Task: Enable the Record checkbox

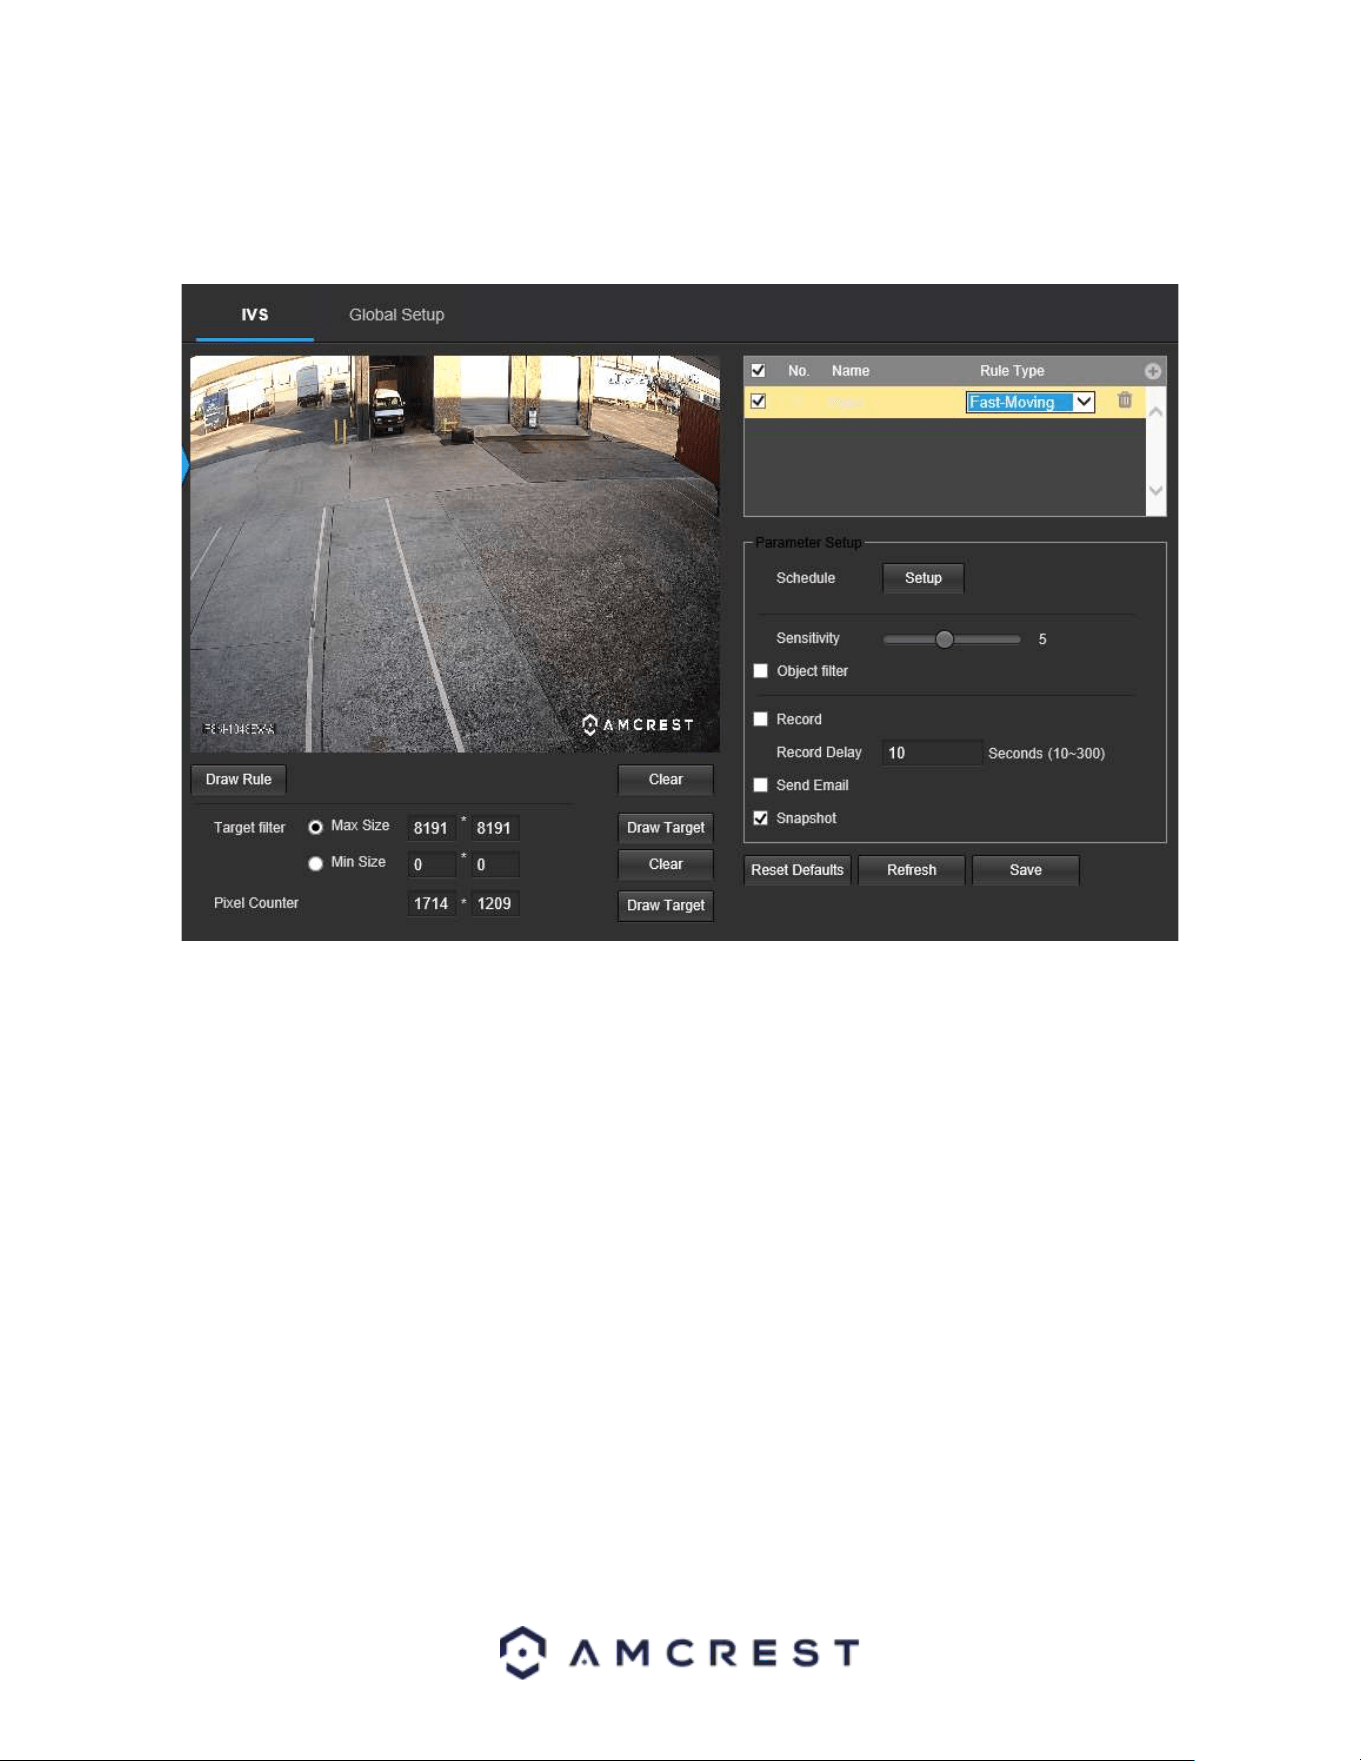Action: 760,719
